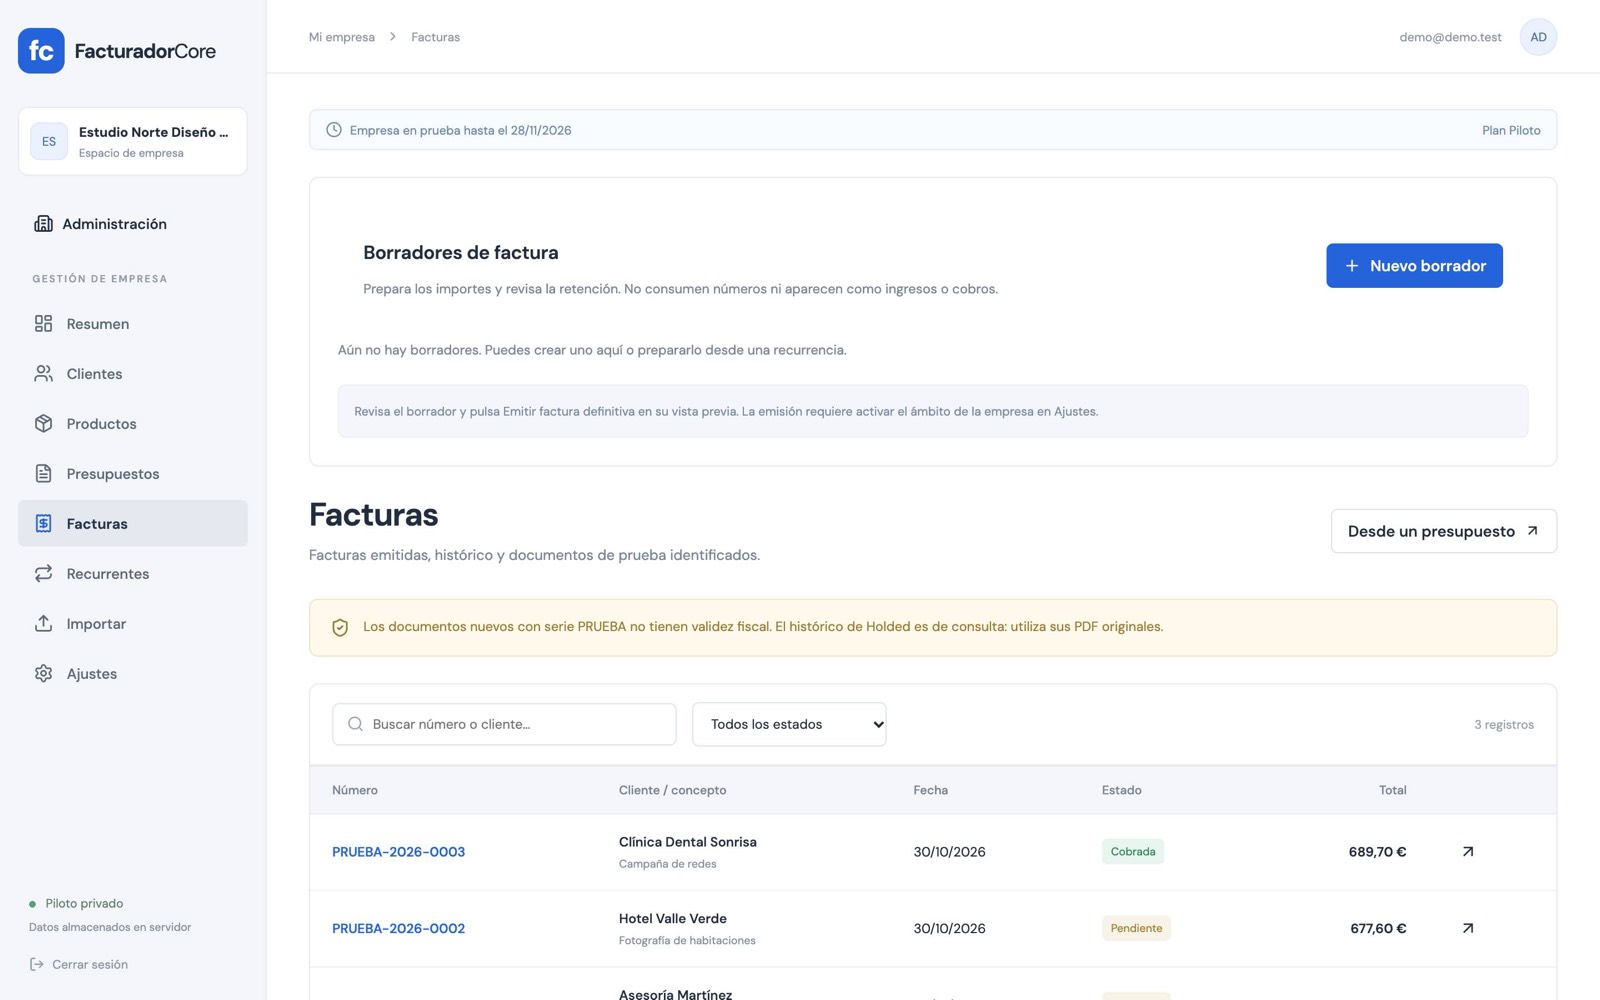This screenshot has height=1000, width=1600.
Task: Click the Facturas invoice icon in sidebar
Action: [43, 523]
